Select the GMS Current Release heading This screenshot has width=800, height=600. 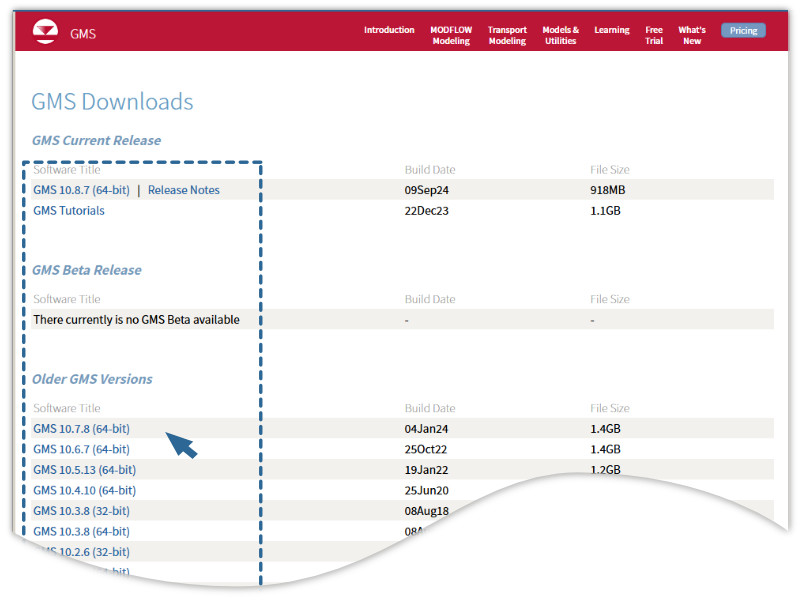96,140
